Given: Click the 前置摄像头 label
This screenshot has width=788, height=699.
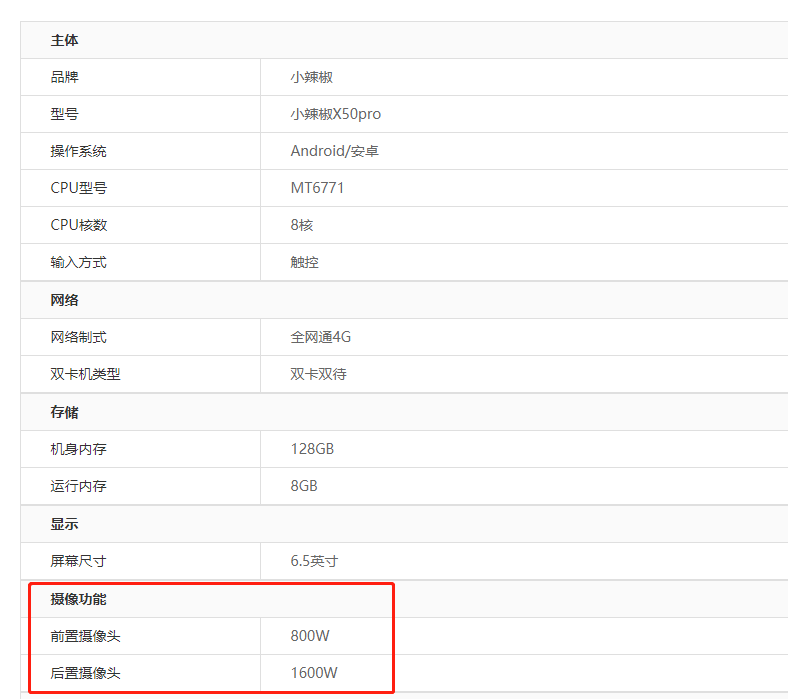Looking at the screenshot, I should [85, 636].
